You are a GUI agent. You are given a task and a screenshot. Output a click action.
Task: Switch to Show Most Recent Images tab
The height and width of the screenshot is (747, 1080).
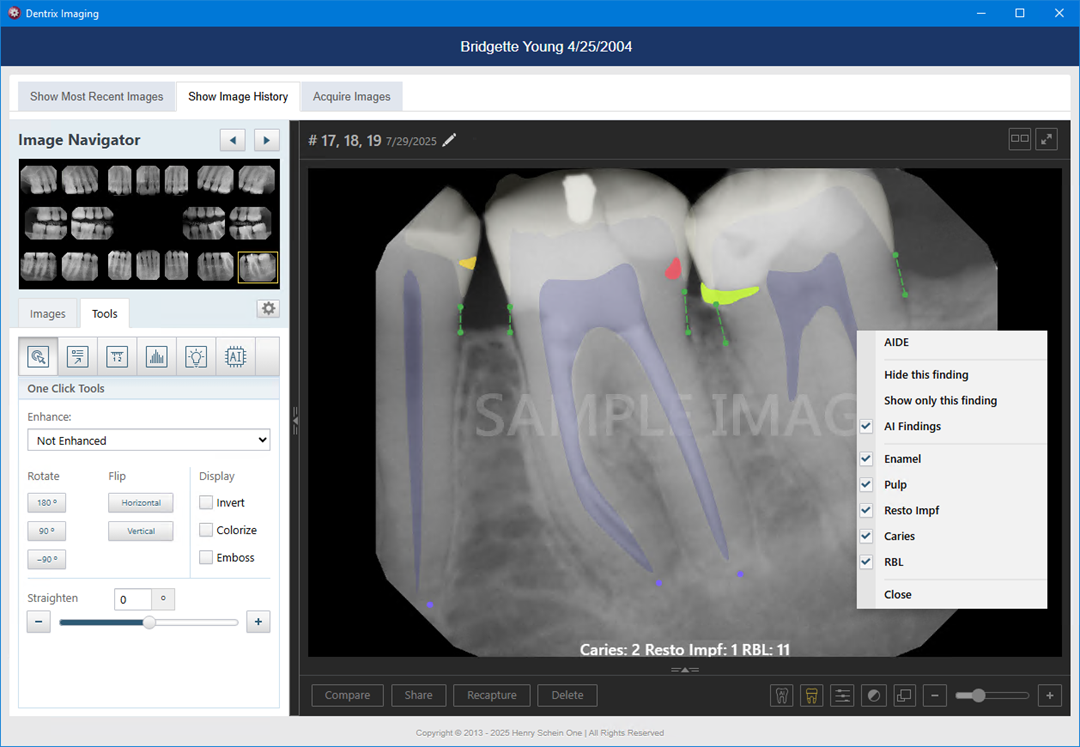click(96, 96)
